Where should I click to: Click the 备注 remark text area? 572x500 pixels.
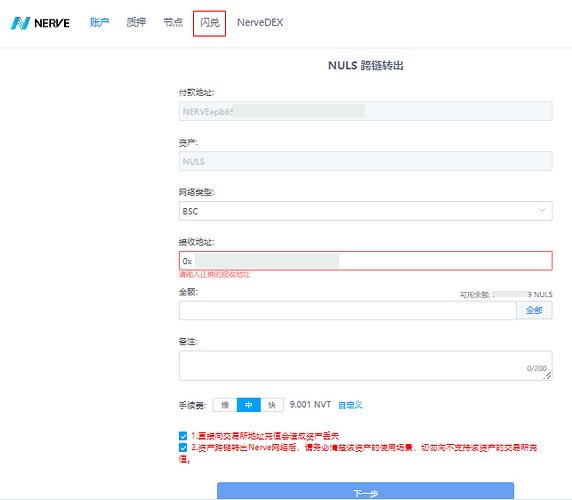366,366
